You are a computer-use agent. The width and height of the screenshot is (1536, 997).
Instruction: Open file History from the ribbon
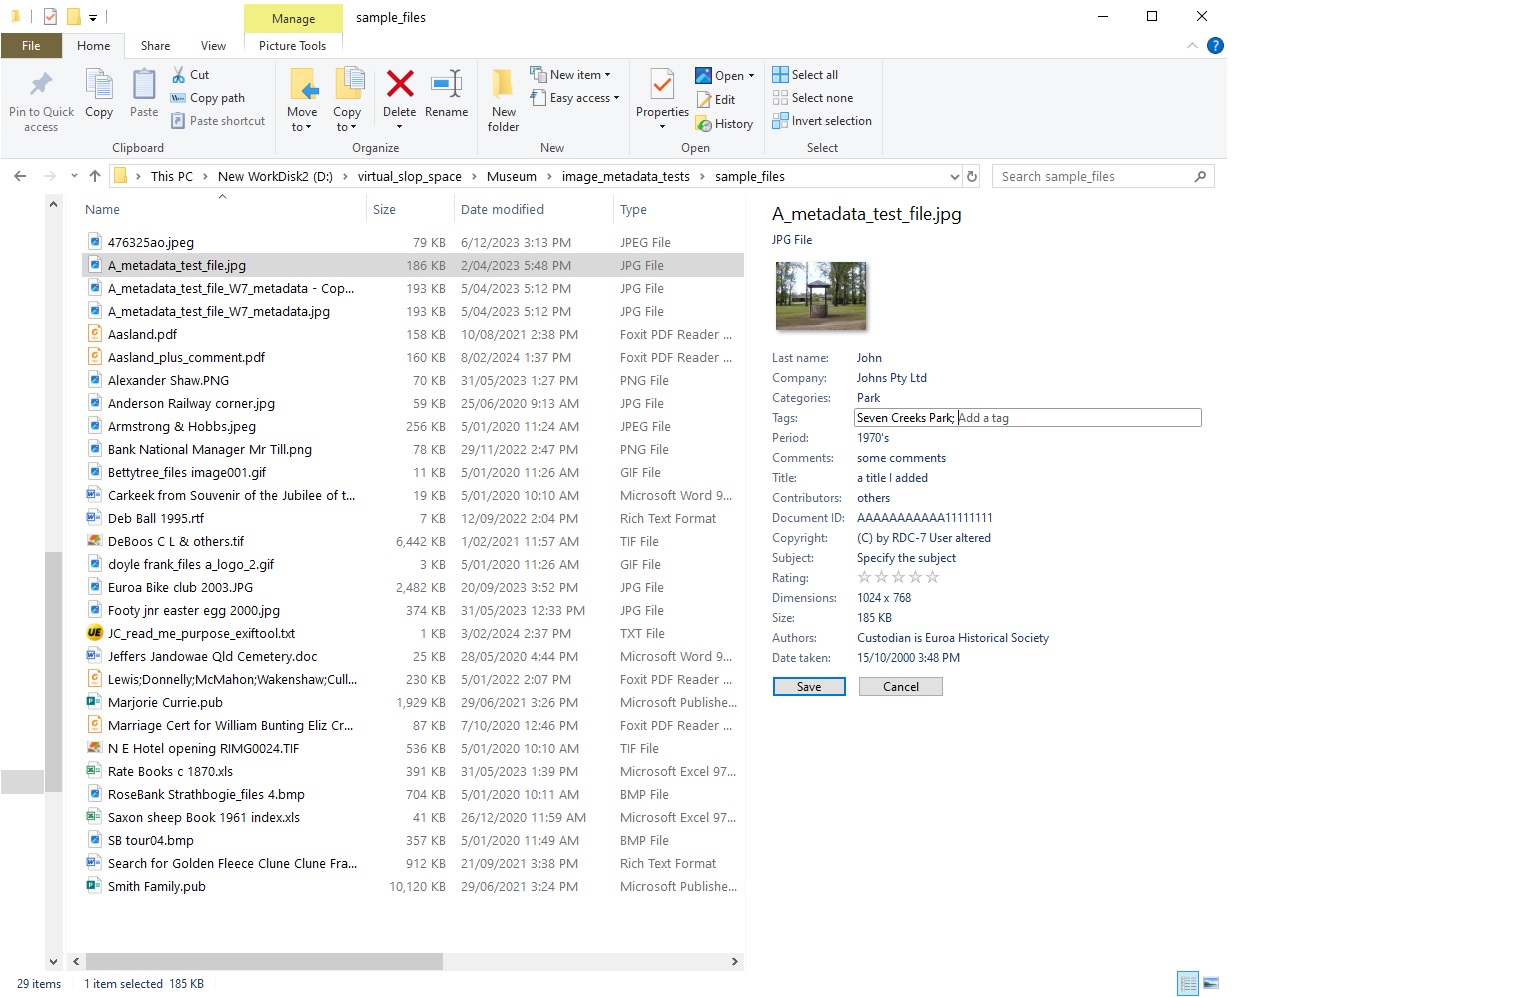tap(725, 123)
